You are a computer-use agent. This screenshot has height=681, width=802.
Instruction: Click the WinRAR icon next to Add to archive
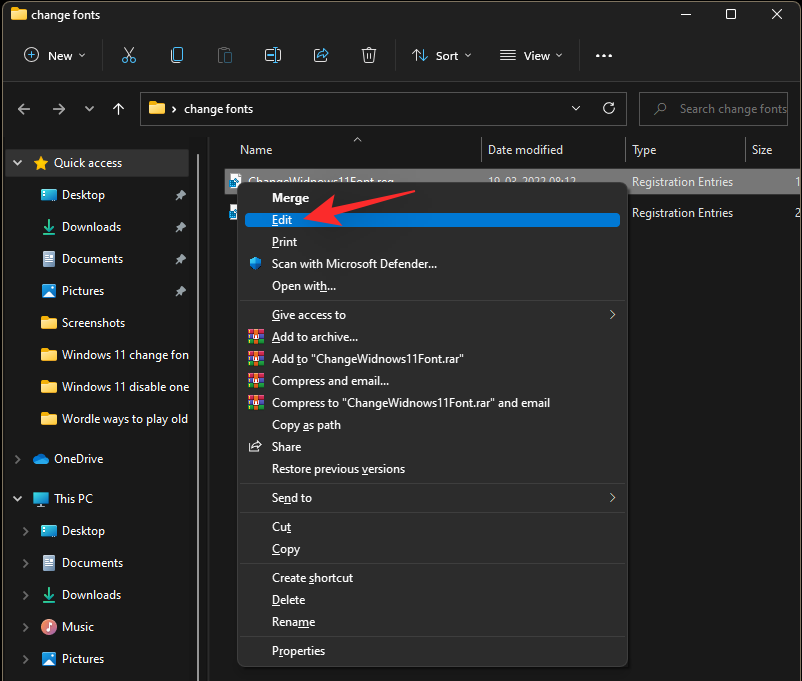(x=256, y=337)
